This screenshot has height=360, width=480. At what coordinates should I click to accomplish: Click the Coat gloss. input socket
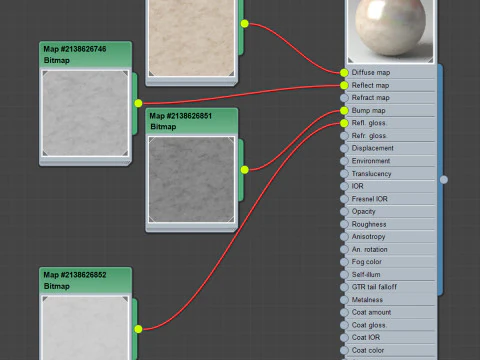point(344,325)
